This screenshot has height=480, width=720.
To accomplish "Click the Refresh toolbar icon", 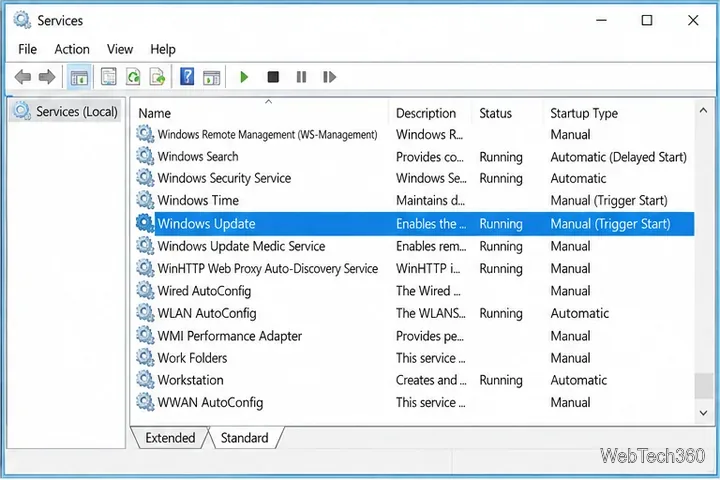I will tap(133, 77).
